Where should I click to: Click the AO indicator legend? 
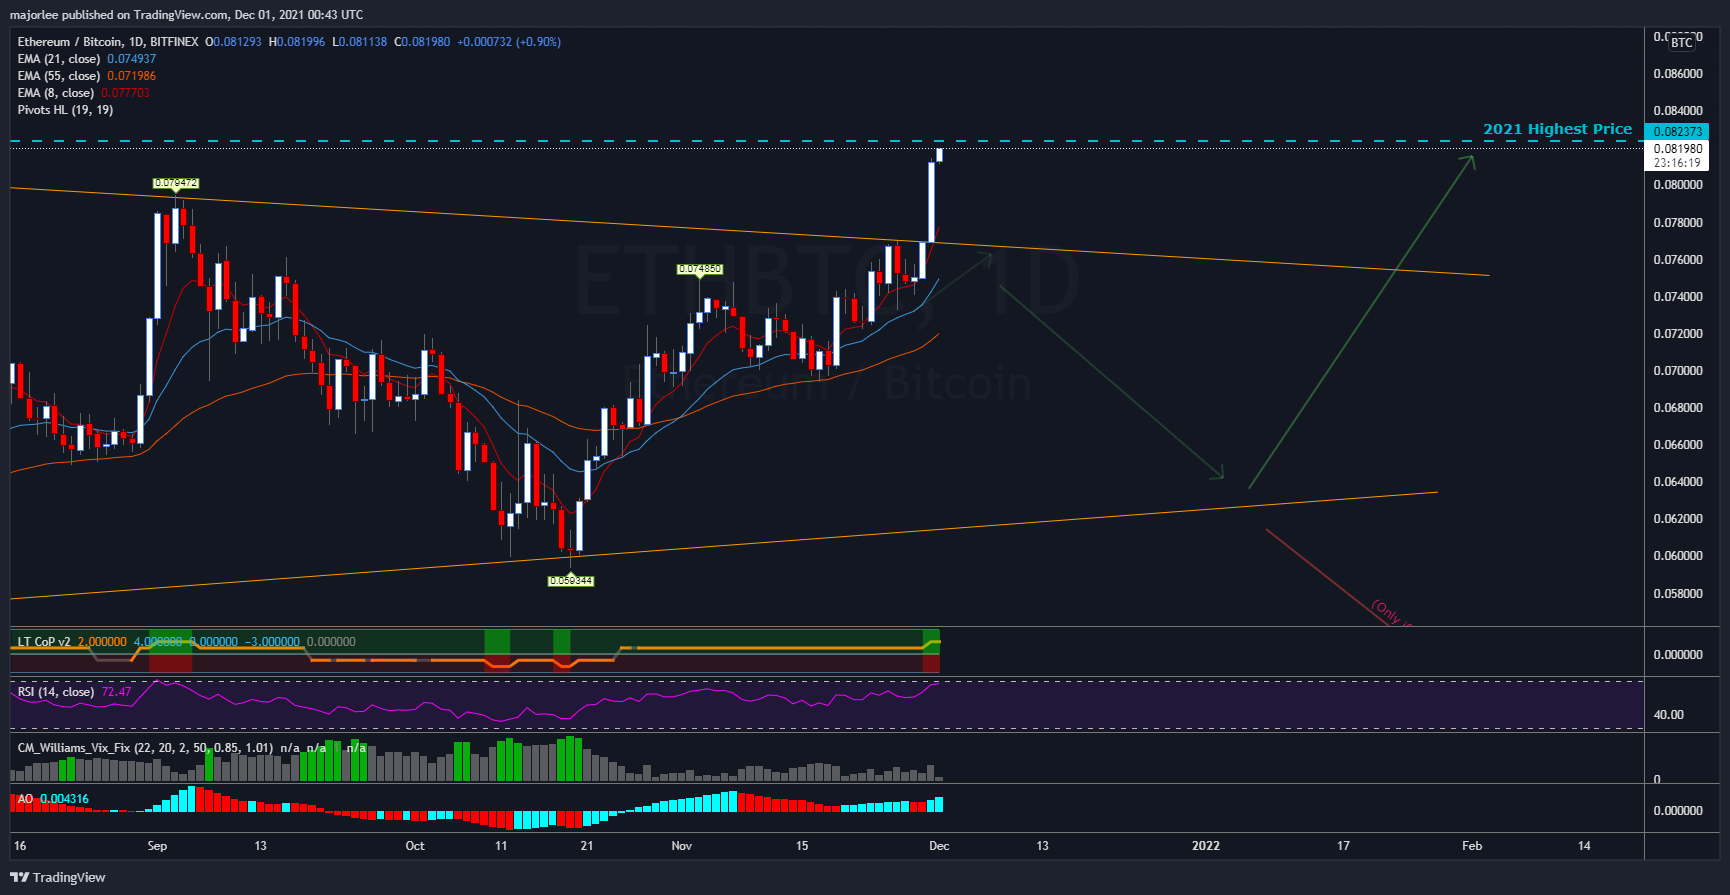(25, 799)
